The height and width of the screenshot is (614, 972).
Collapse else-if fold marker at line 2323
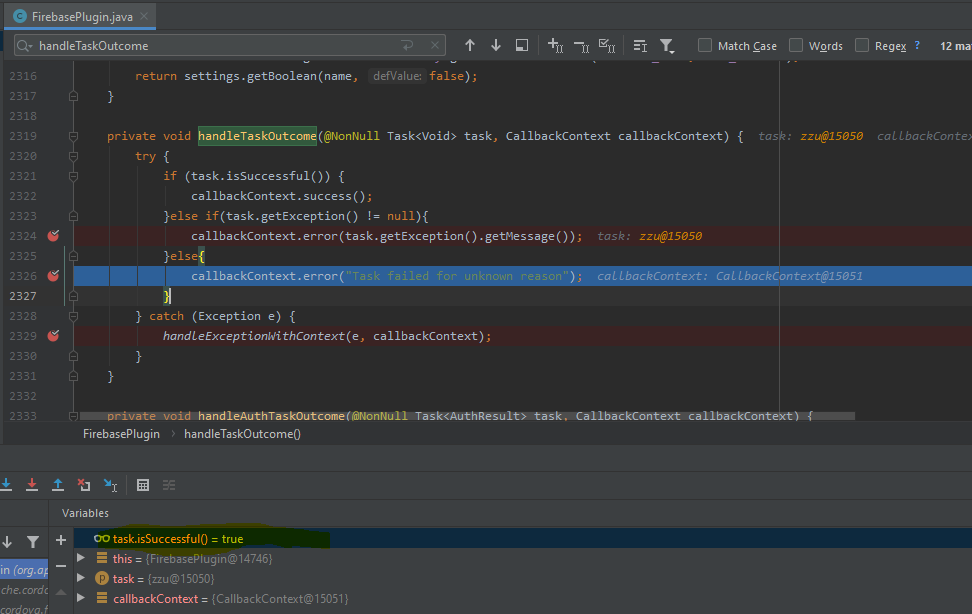click(x=73, y=216)
